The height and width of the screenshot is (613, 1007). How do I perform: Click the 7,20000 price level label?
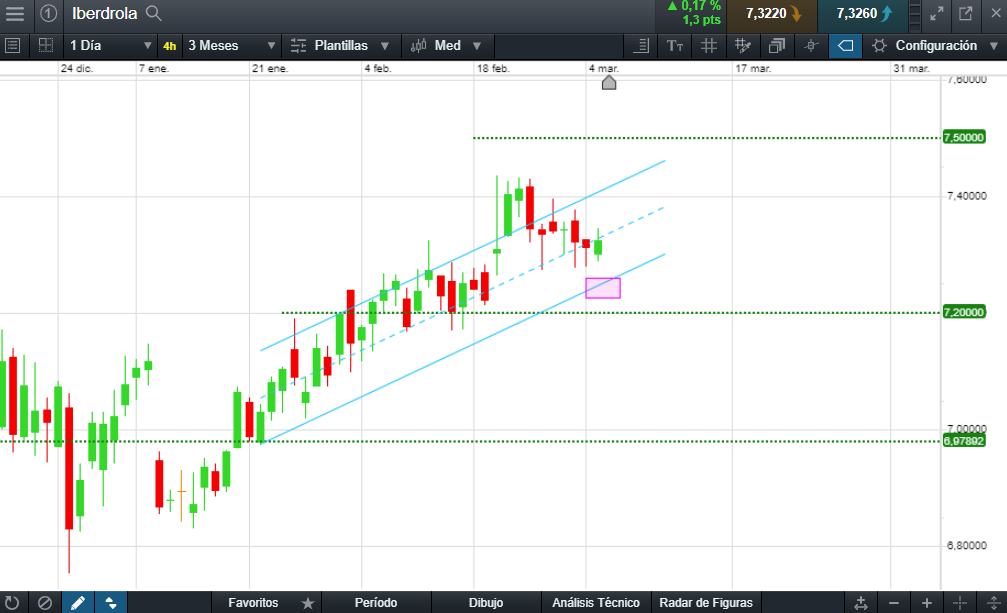point(963,313)
